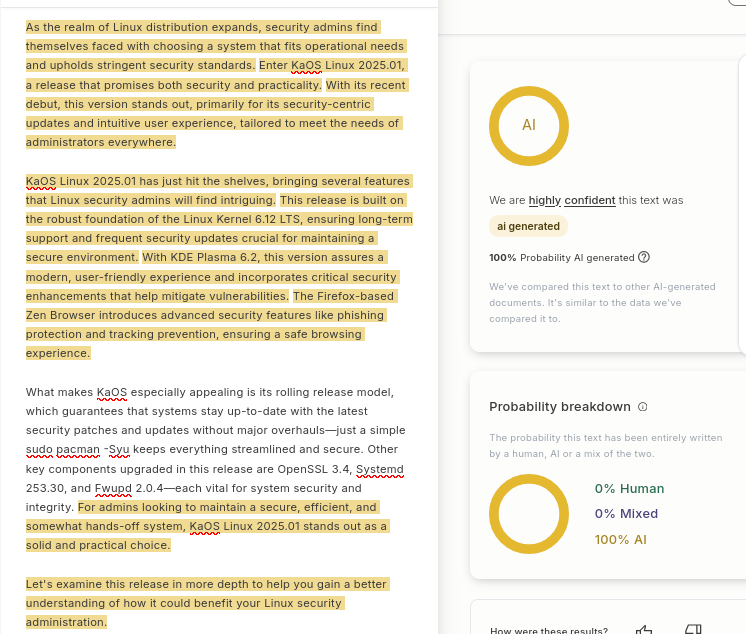Select the '0% Human' legend label
The width and height of the screenshot is (746, 634).
(x=626, y=489)
